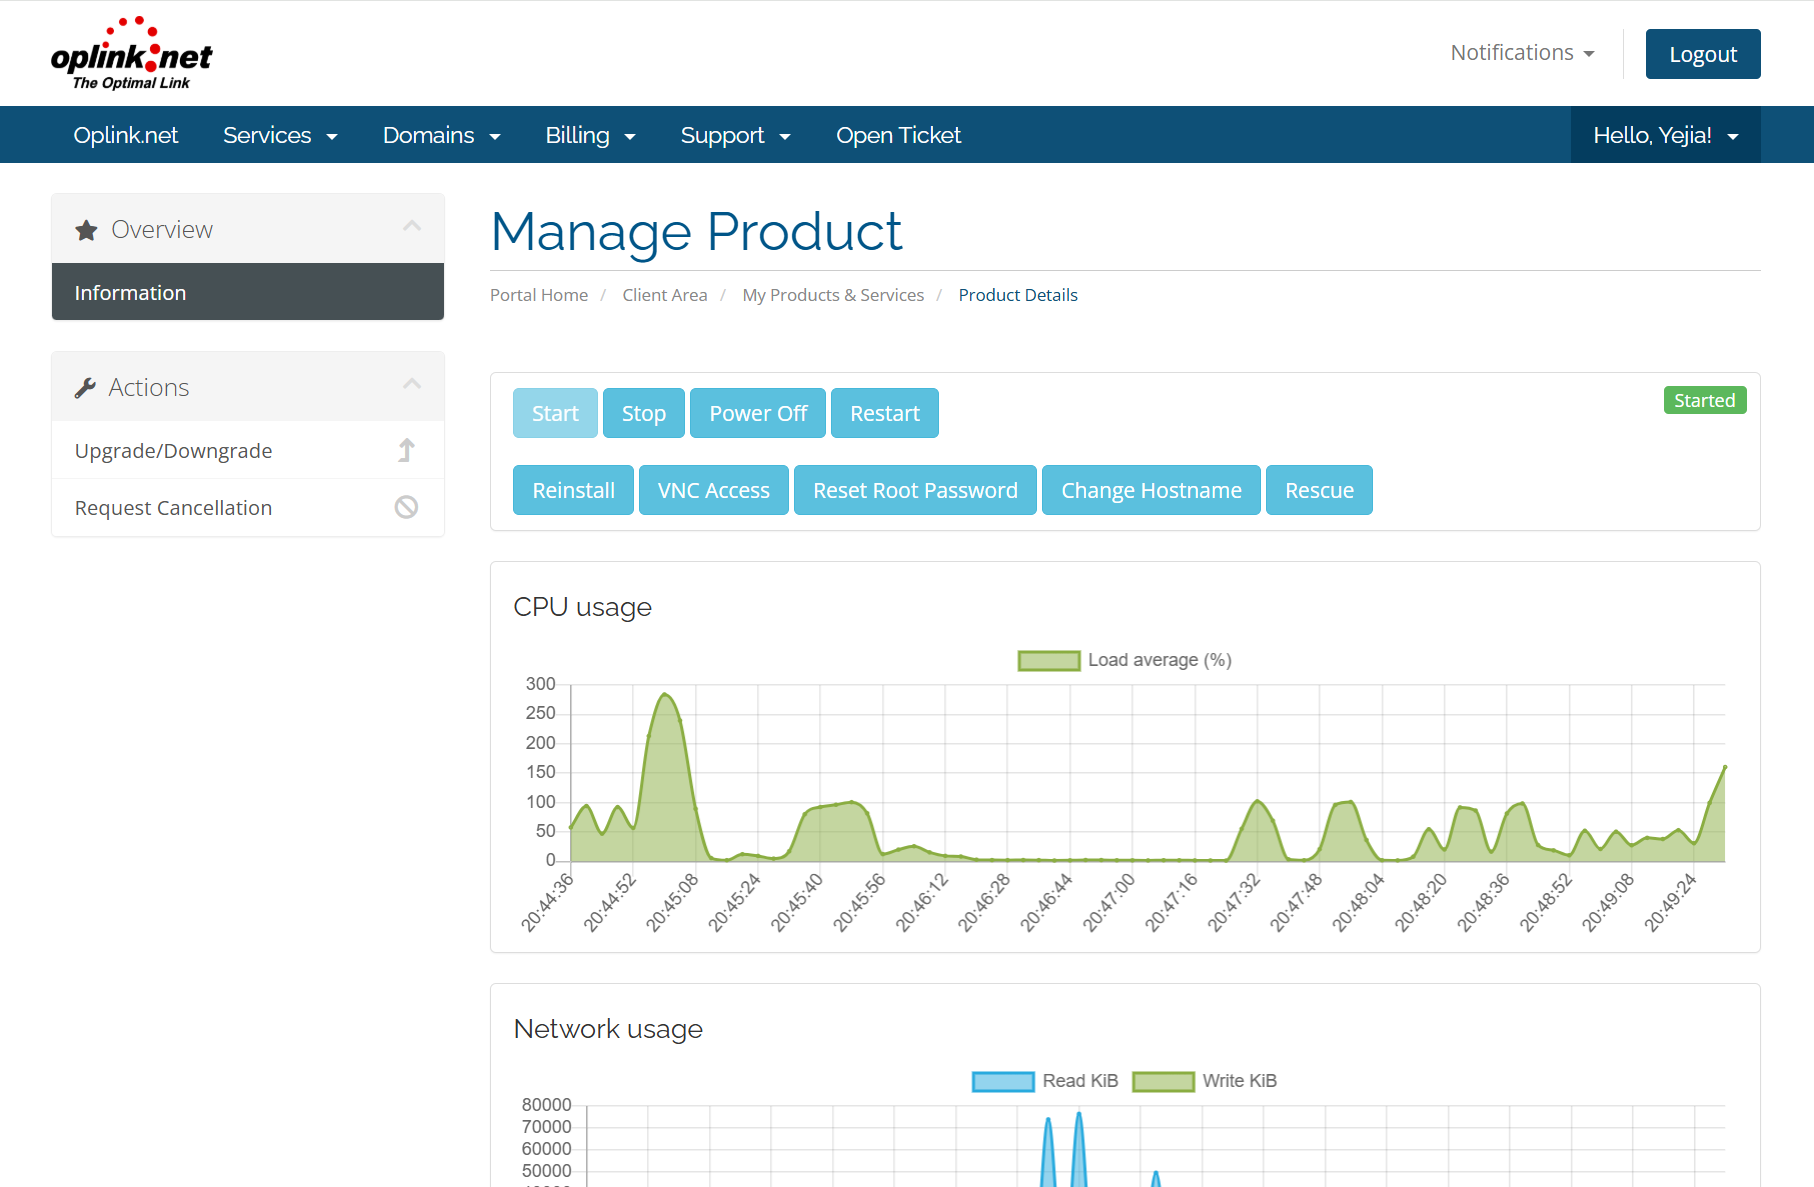
Task: Open the Services menu
Action: pos(280,135)
